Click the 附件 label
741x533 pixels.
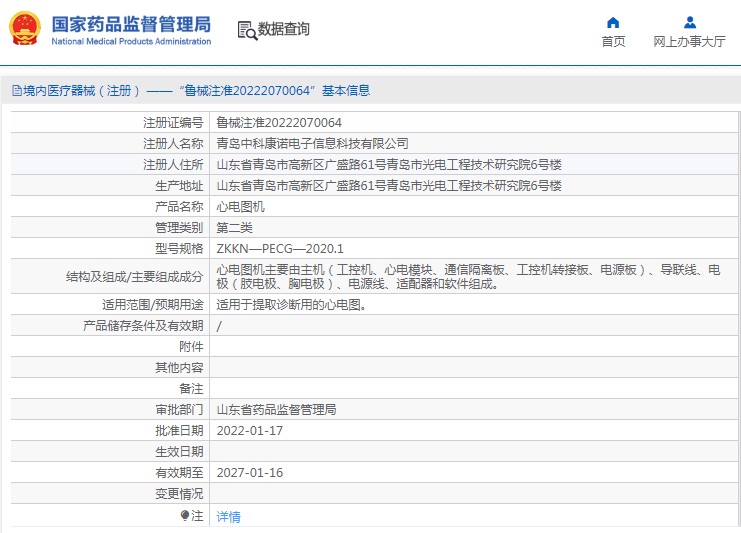click(191, 347)
